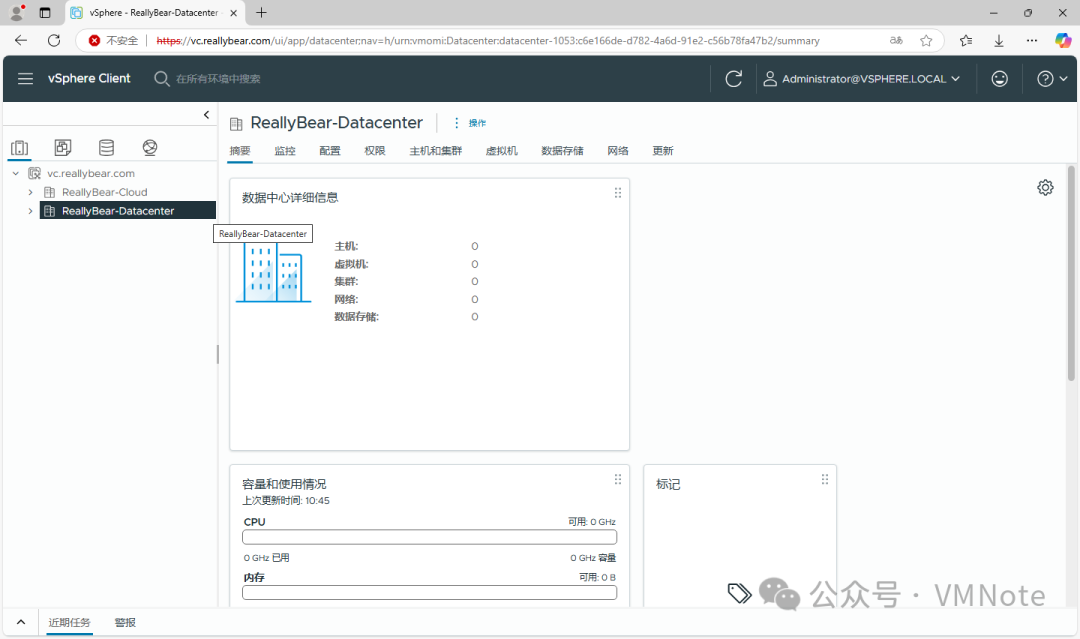This screenshot has height=639, width=1080.
Task: Switch to the 数据存储 tab
Action: tap(562, 151)
